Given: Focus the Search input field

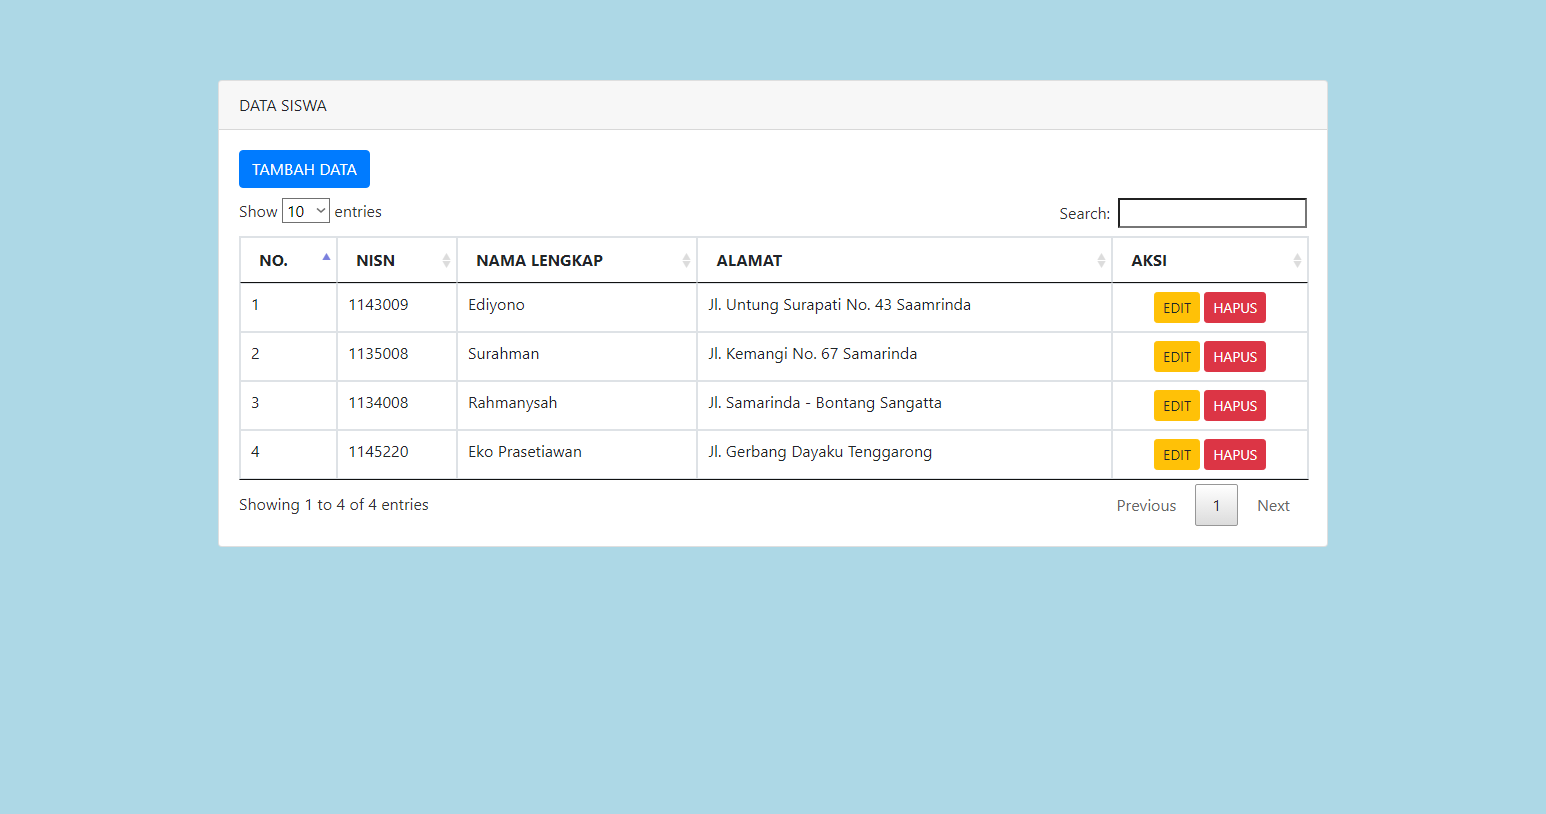Looking at the screenshot, I should tap(1212, 213).
